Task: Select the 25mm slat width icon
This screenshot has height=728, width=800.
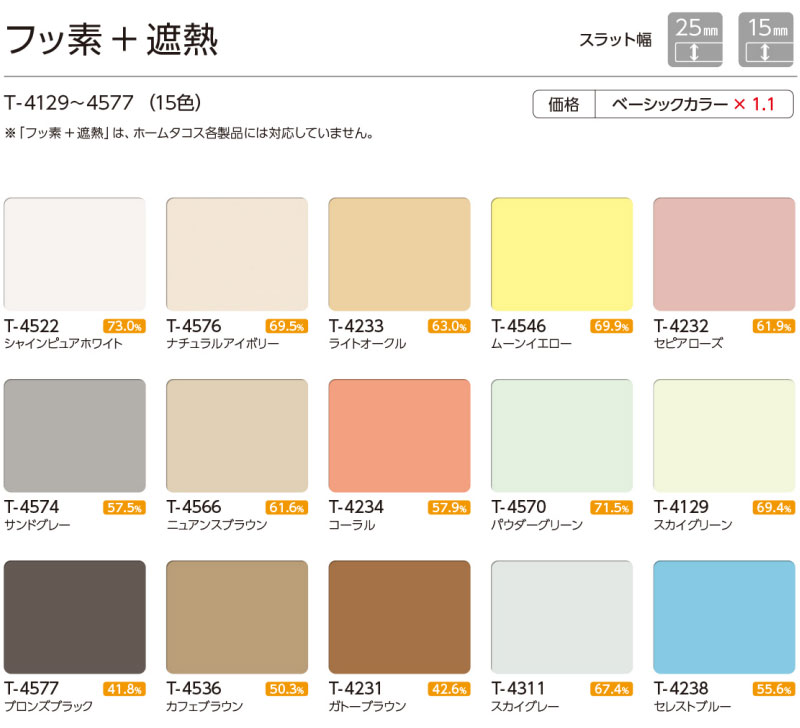Action: [x=695, y=41]
